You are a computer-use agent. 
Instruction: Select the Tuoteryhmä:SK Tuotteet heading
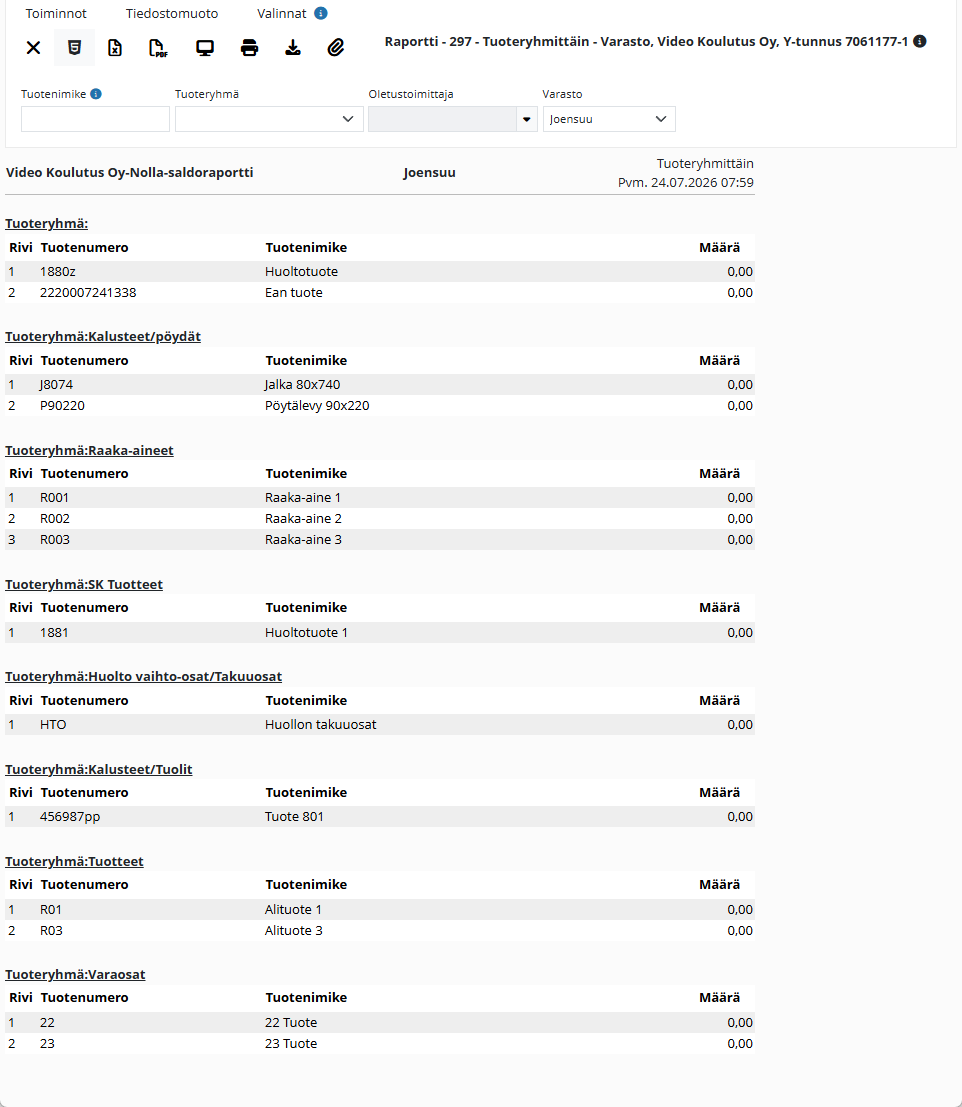(x=84, y=585)
